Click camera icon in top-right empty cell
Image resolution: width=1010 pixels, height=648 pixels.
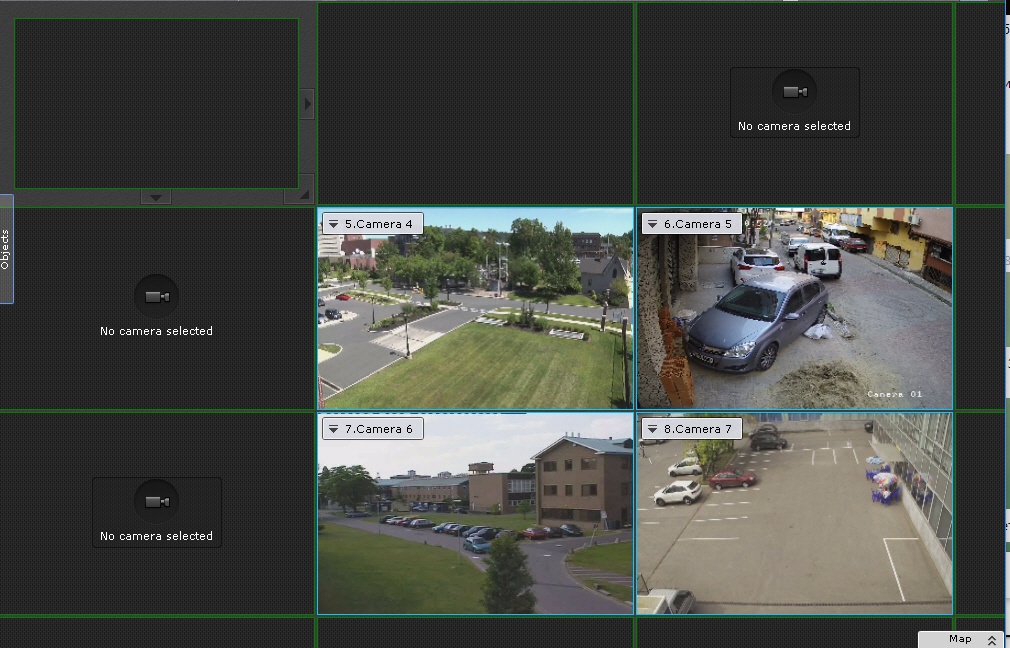[795, 92]
